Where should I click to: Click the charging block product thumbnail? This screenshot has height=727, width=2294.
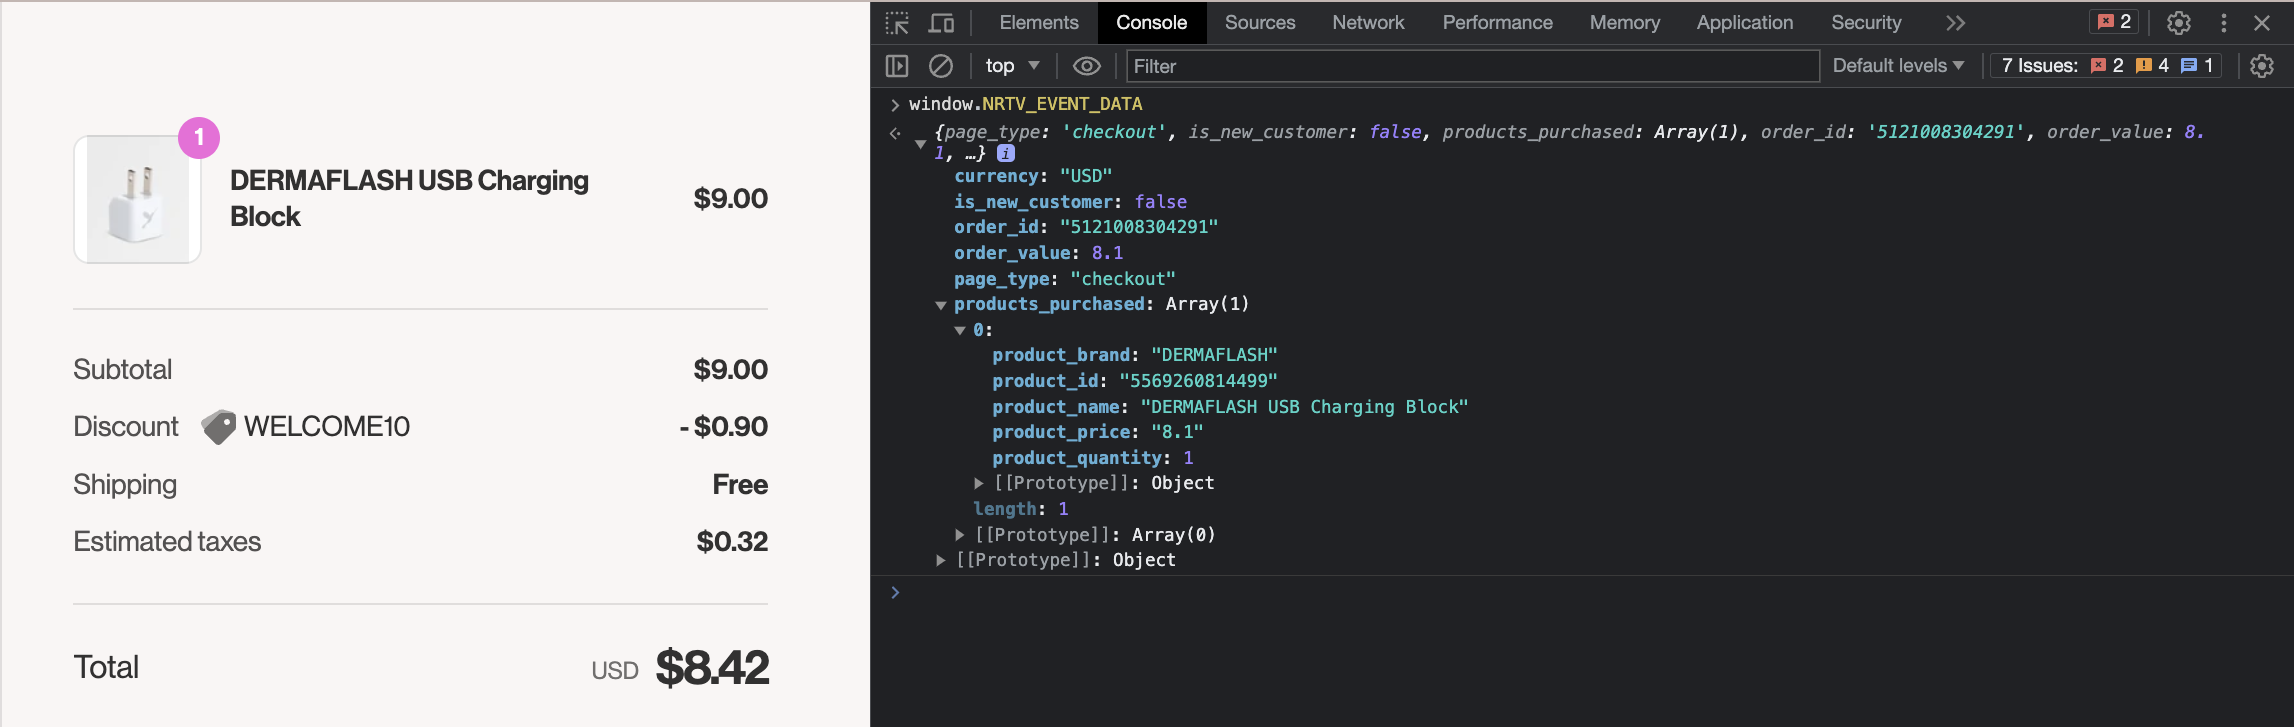tap(138, 200)
